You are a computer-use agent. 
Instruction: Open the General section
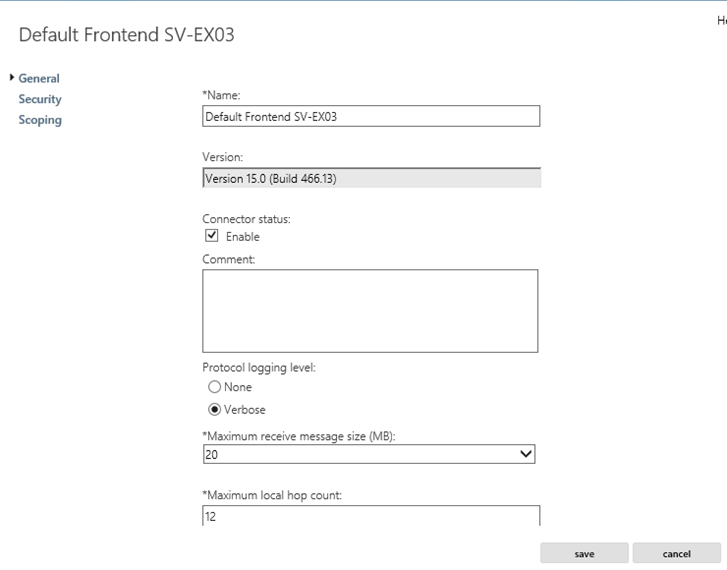[x=39, y=78]
